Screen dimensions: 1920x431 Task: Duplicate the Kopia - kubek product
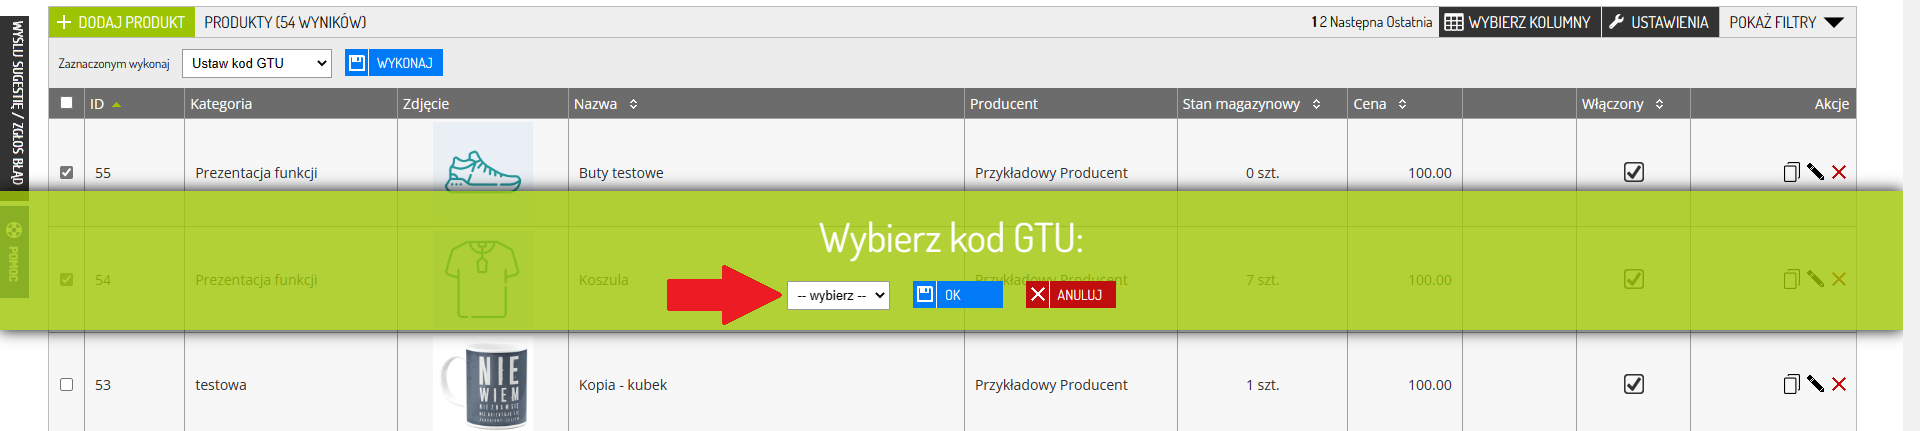click(x=1791, y=384)
